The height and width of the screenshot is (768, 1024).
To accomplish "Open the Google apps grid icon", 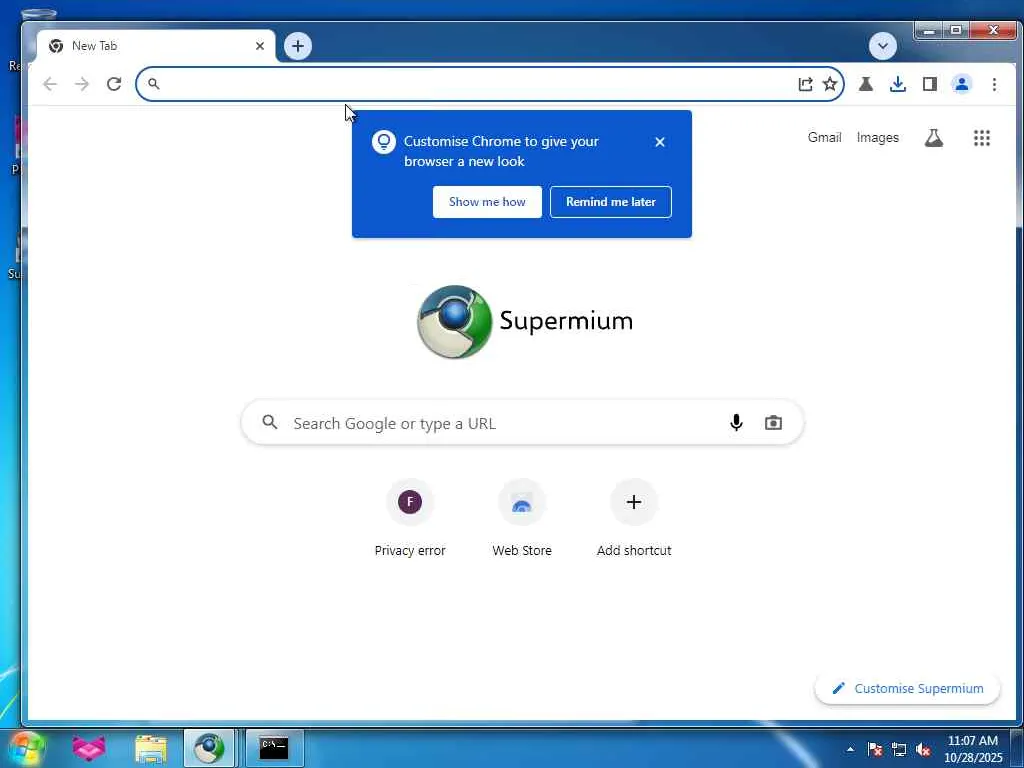I will tap(982, 138).
